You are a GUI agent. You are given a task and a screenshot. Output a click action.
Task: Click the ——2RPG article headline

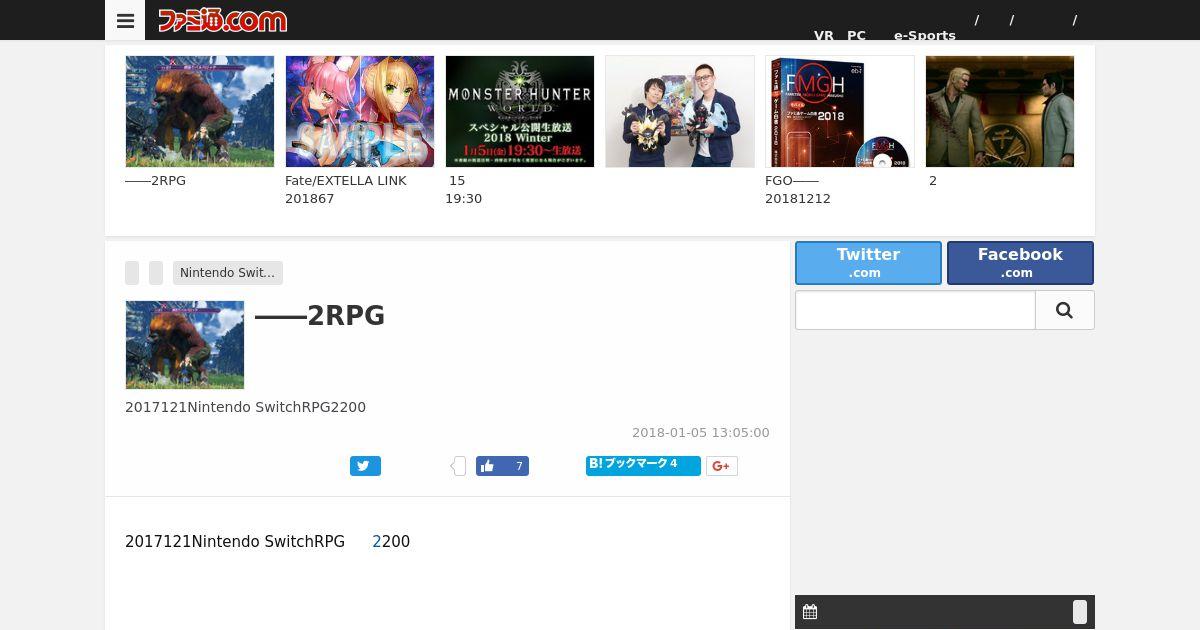(x=320, y=316)
